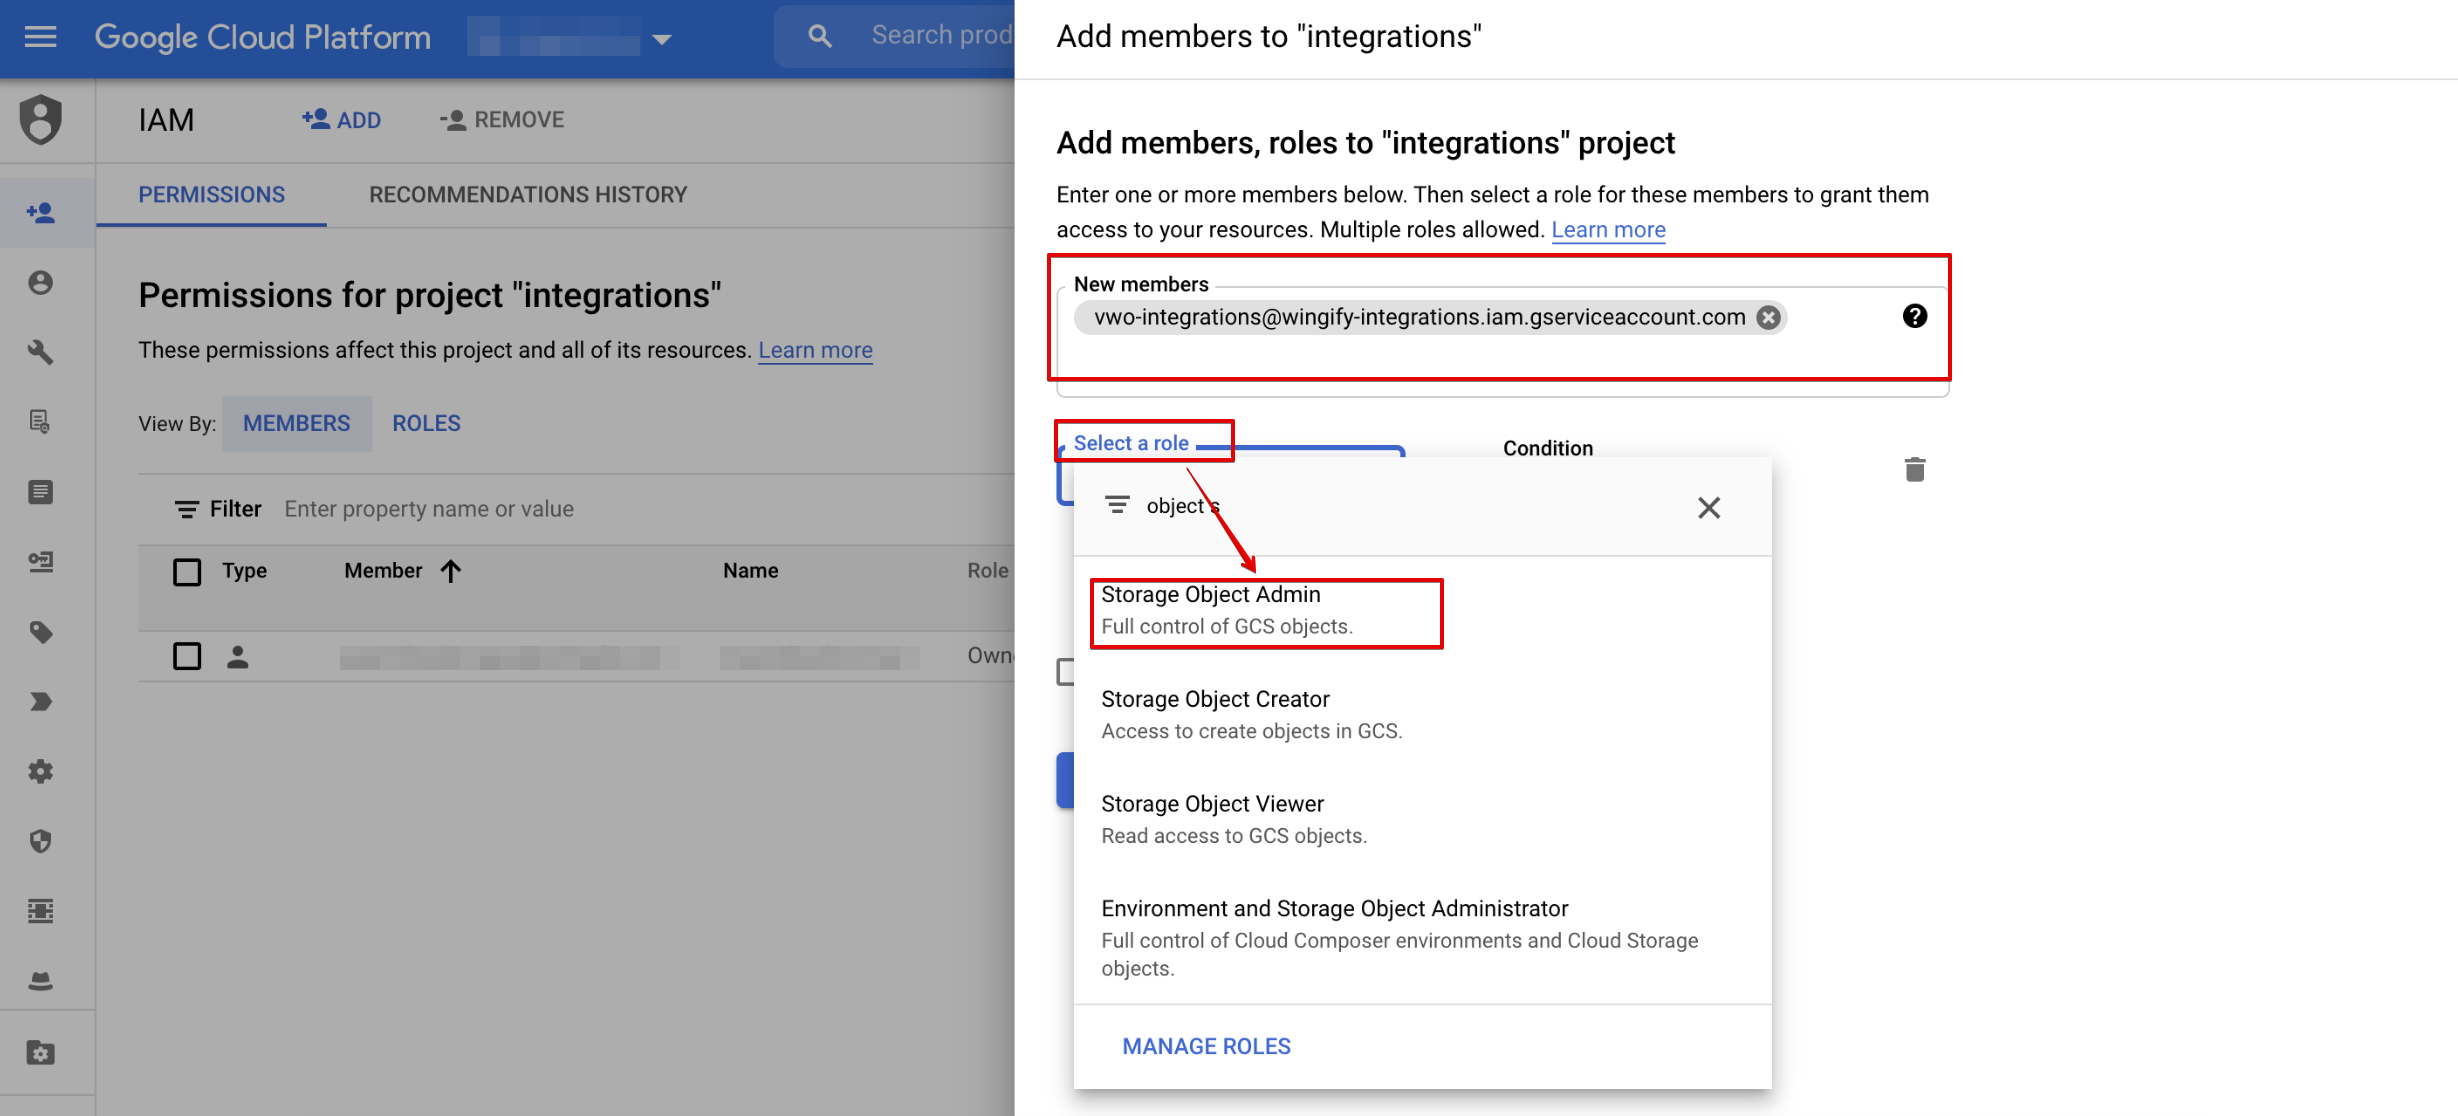This screenshot has height=1116, width=2458.
Task: Click the filter icon beside 'object'
Action: click(x=1117, y=505)
